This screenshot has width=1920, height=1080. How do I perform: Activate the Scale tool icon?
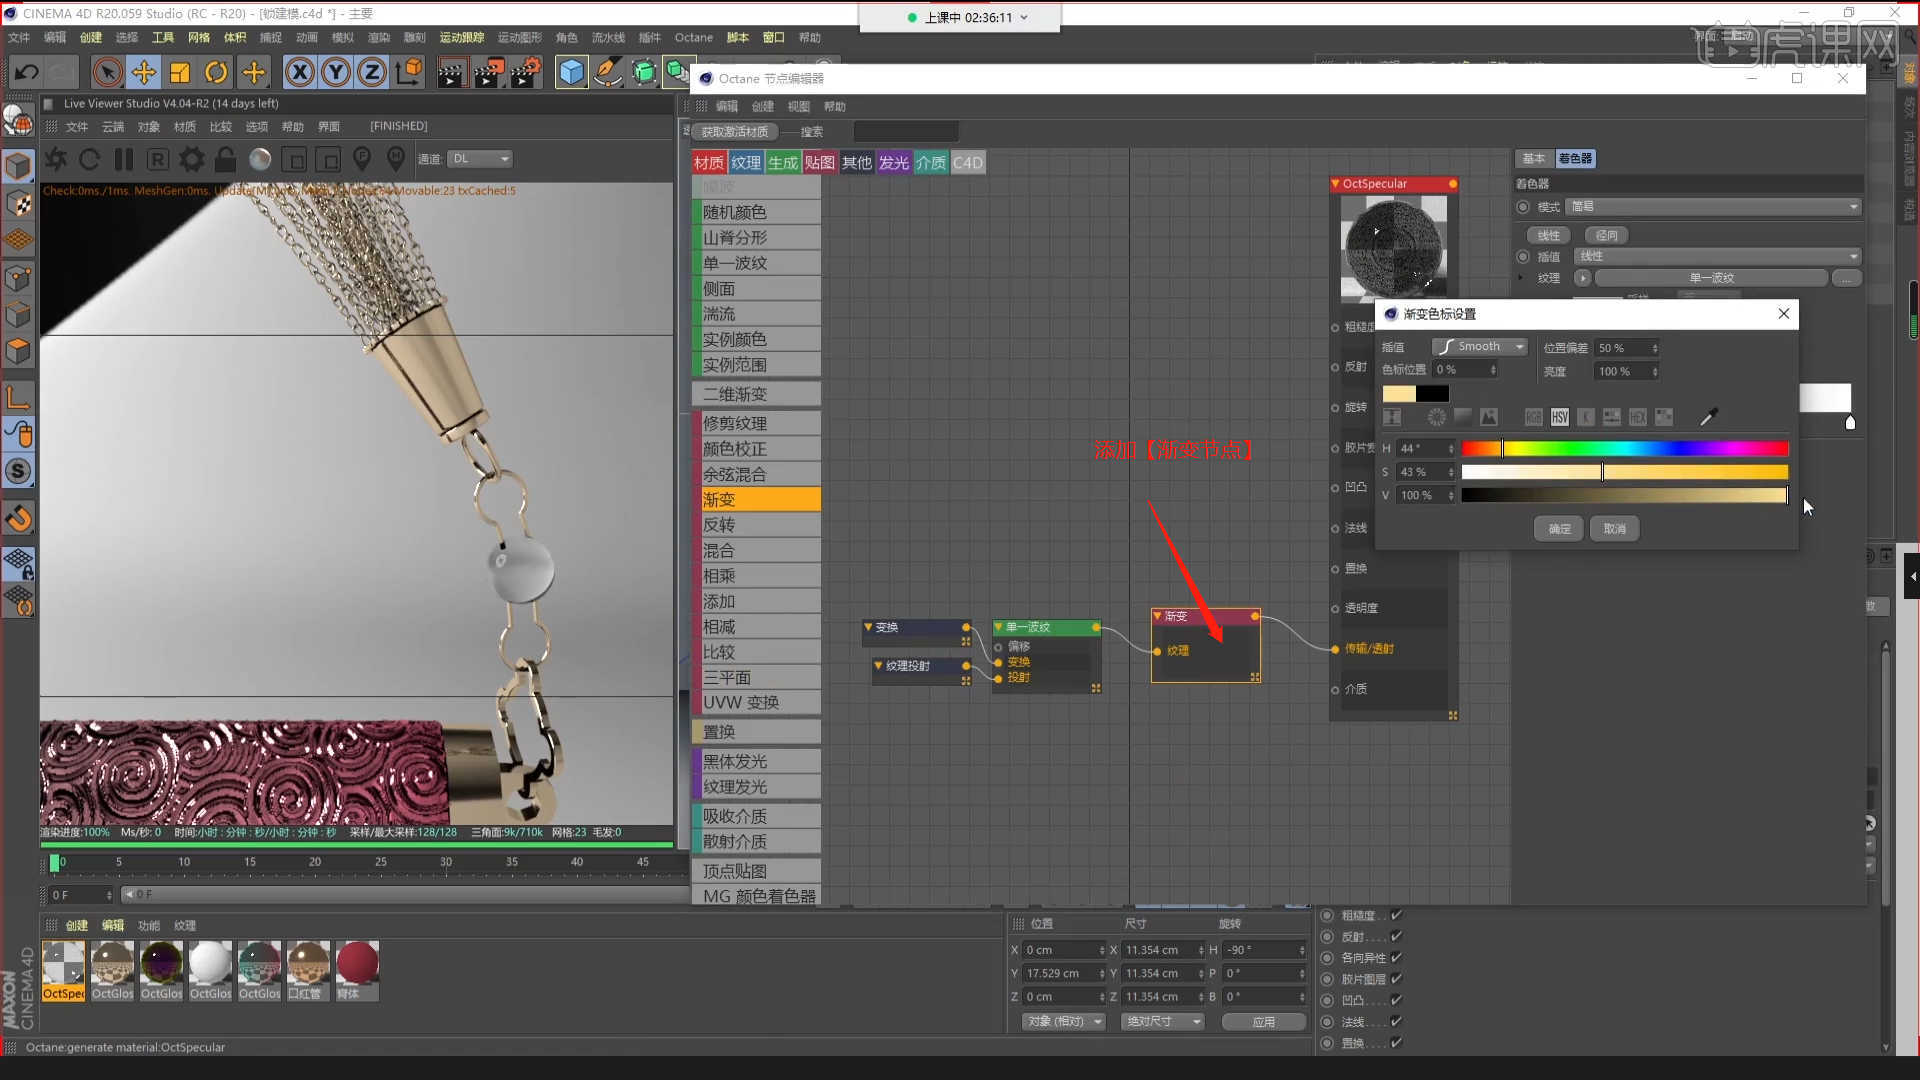point(180,72)
